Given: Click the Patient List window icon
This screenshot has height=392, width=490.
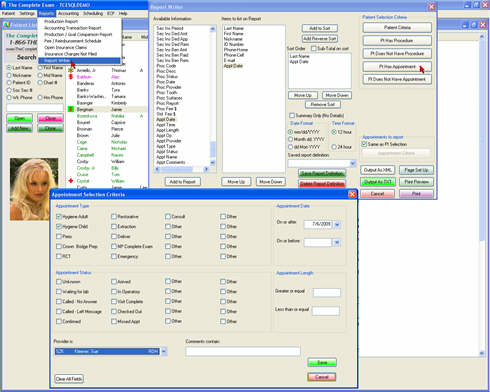Looking at the screenshot, I should click(6, 25).
